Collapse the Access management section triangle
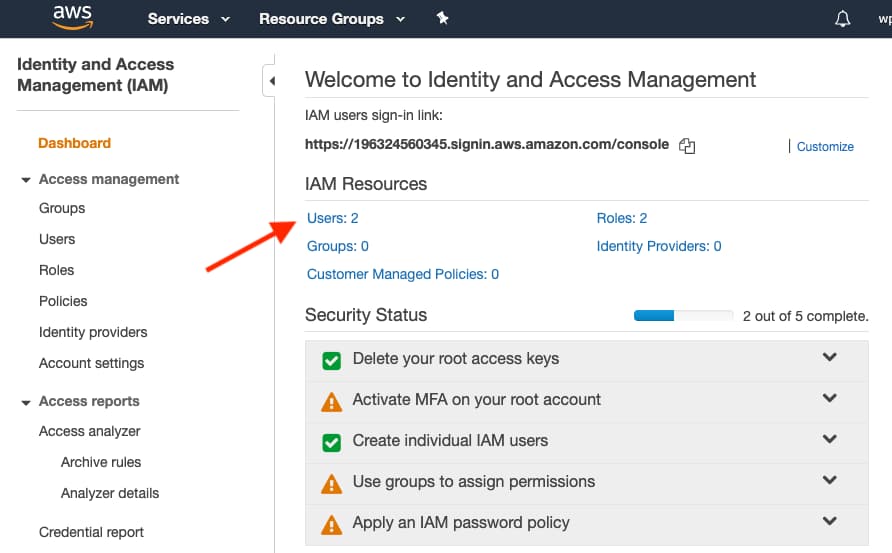 26,180
